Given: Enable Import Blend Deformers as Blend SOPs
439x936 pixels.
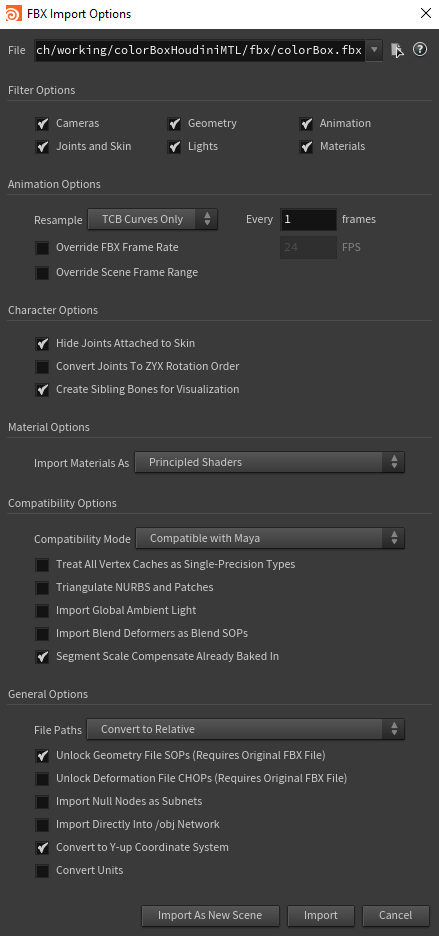Looking at the screenshot, I should [x=42, y=634].
